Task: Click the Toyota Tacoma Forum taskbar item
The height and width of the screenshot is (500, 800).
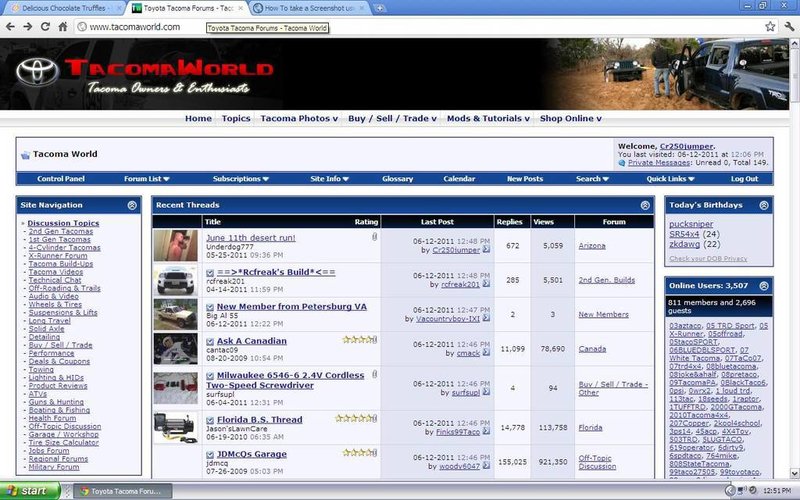Action: pyautogui.click(x=122, y=491)
